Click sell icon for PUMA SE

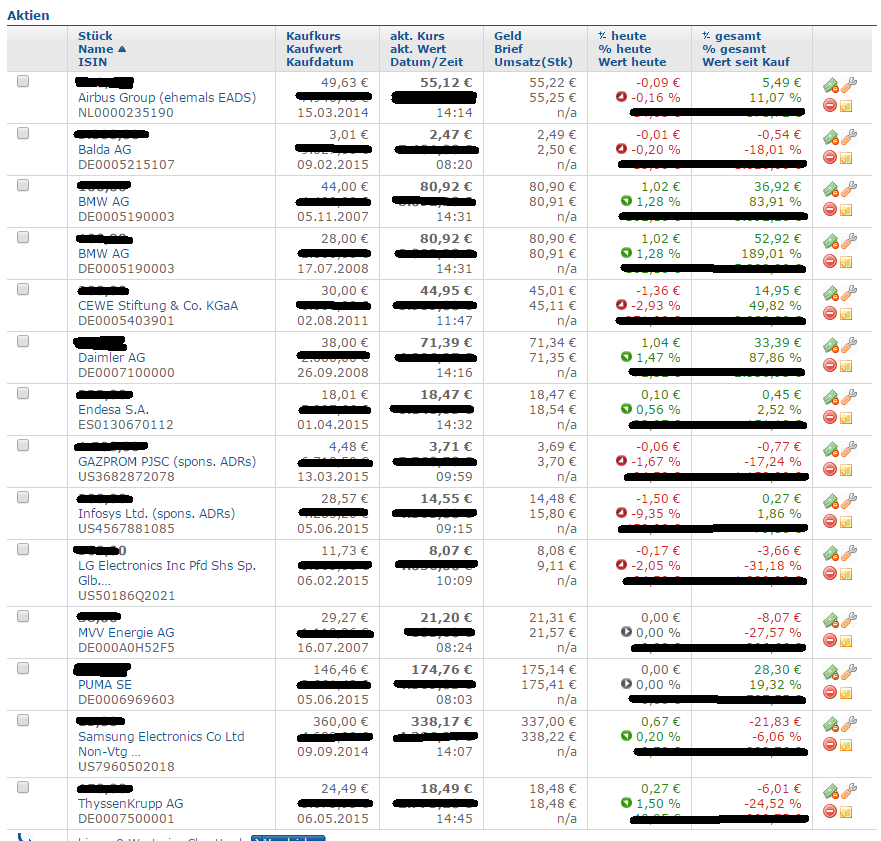pyautogui.click(x=831, y=673)
